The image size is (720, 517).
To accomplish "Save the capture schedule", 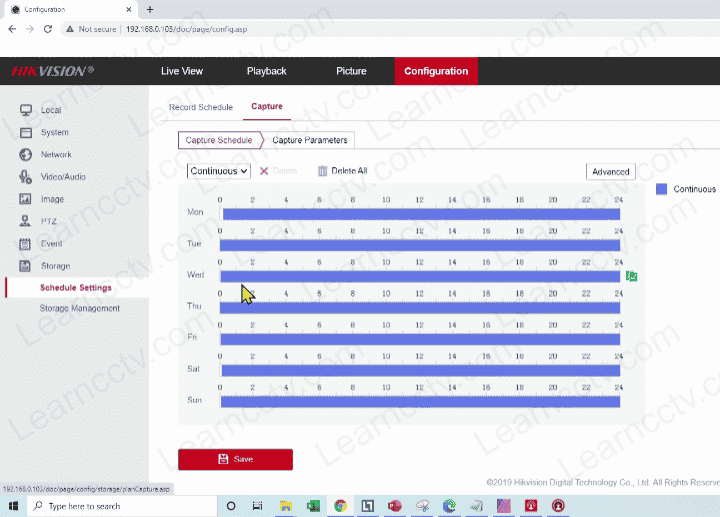I will (x=235, y=459).
